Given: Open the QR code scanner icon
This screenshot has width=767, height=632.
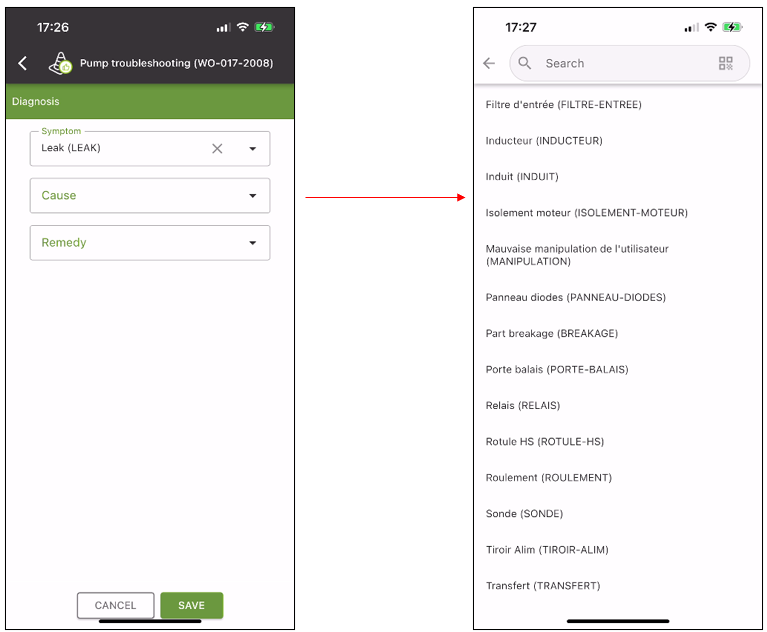Looking at the screenshot, I should coord(725,63).
